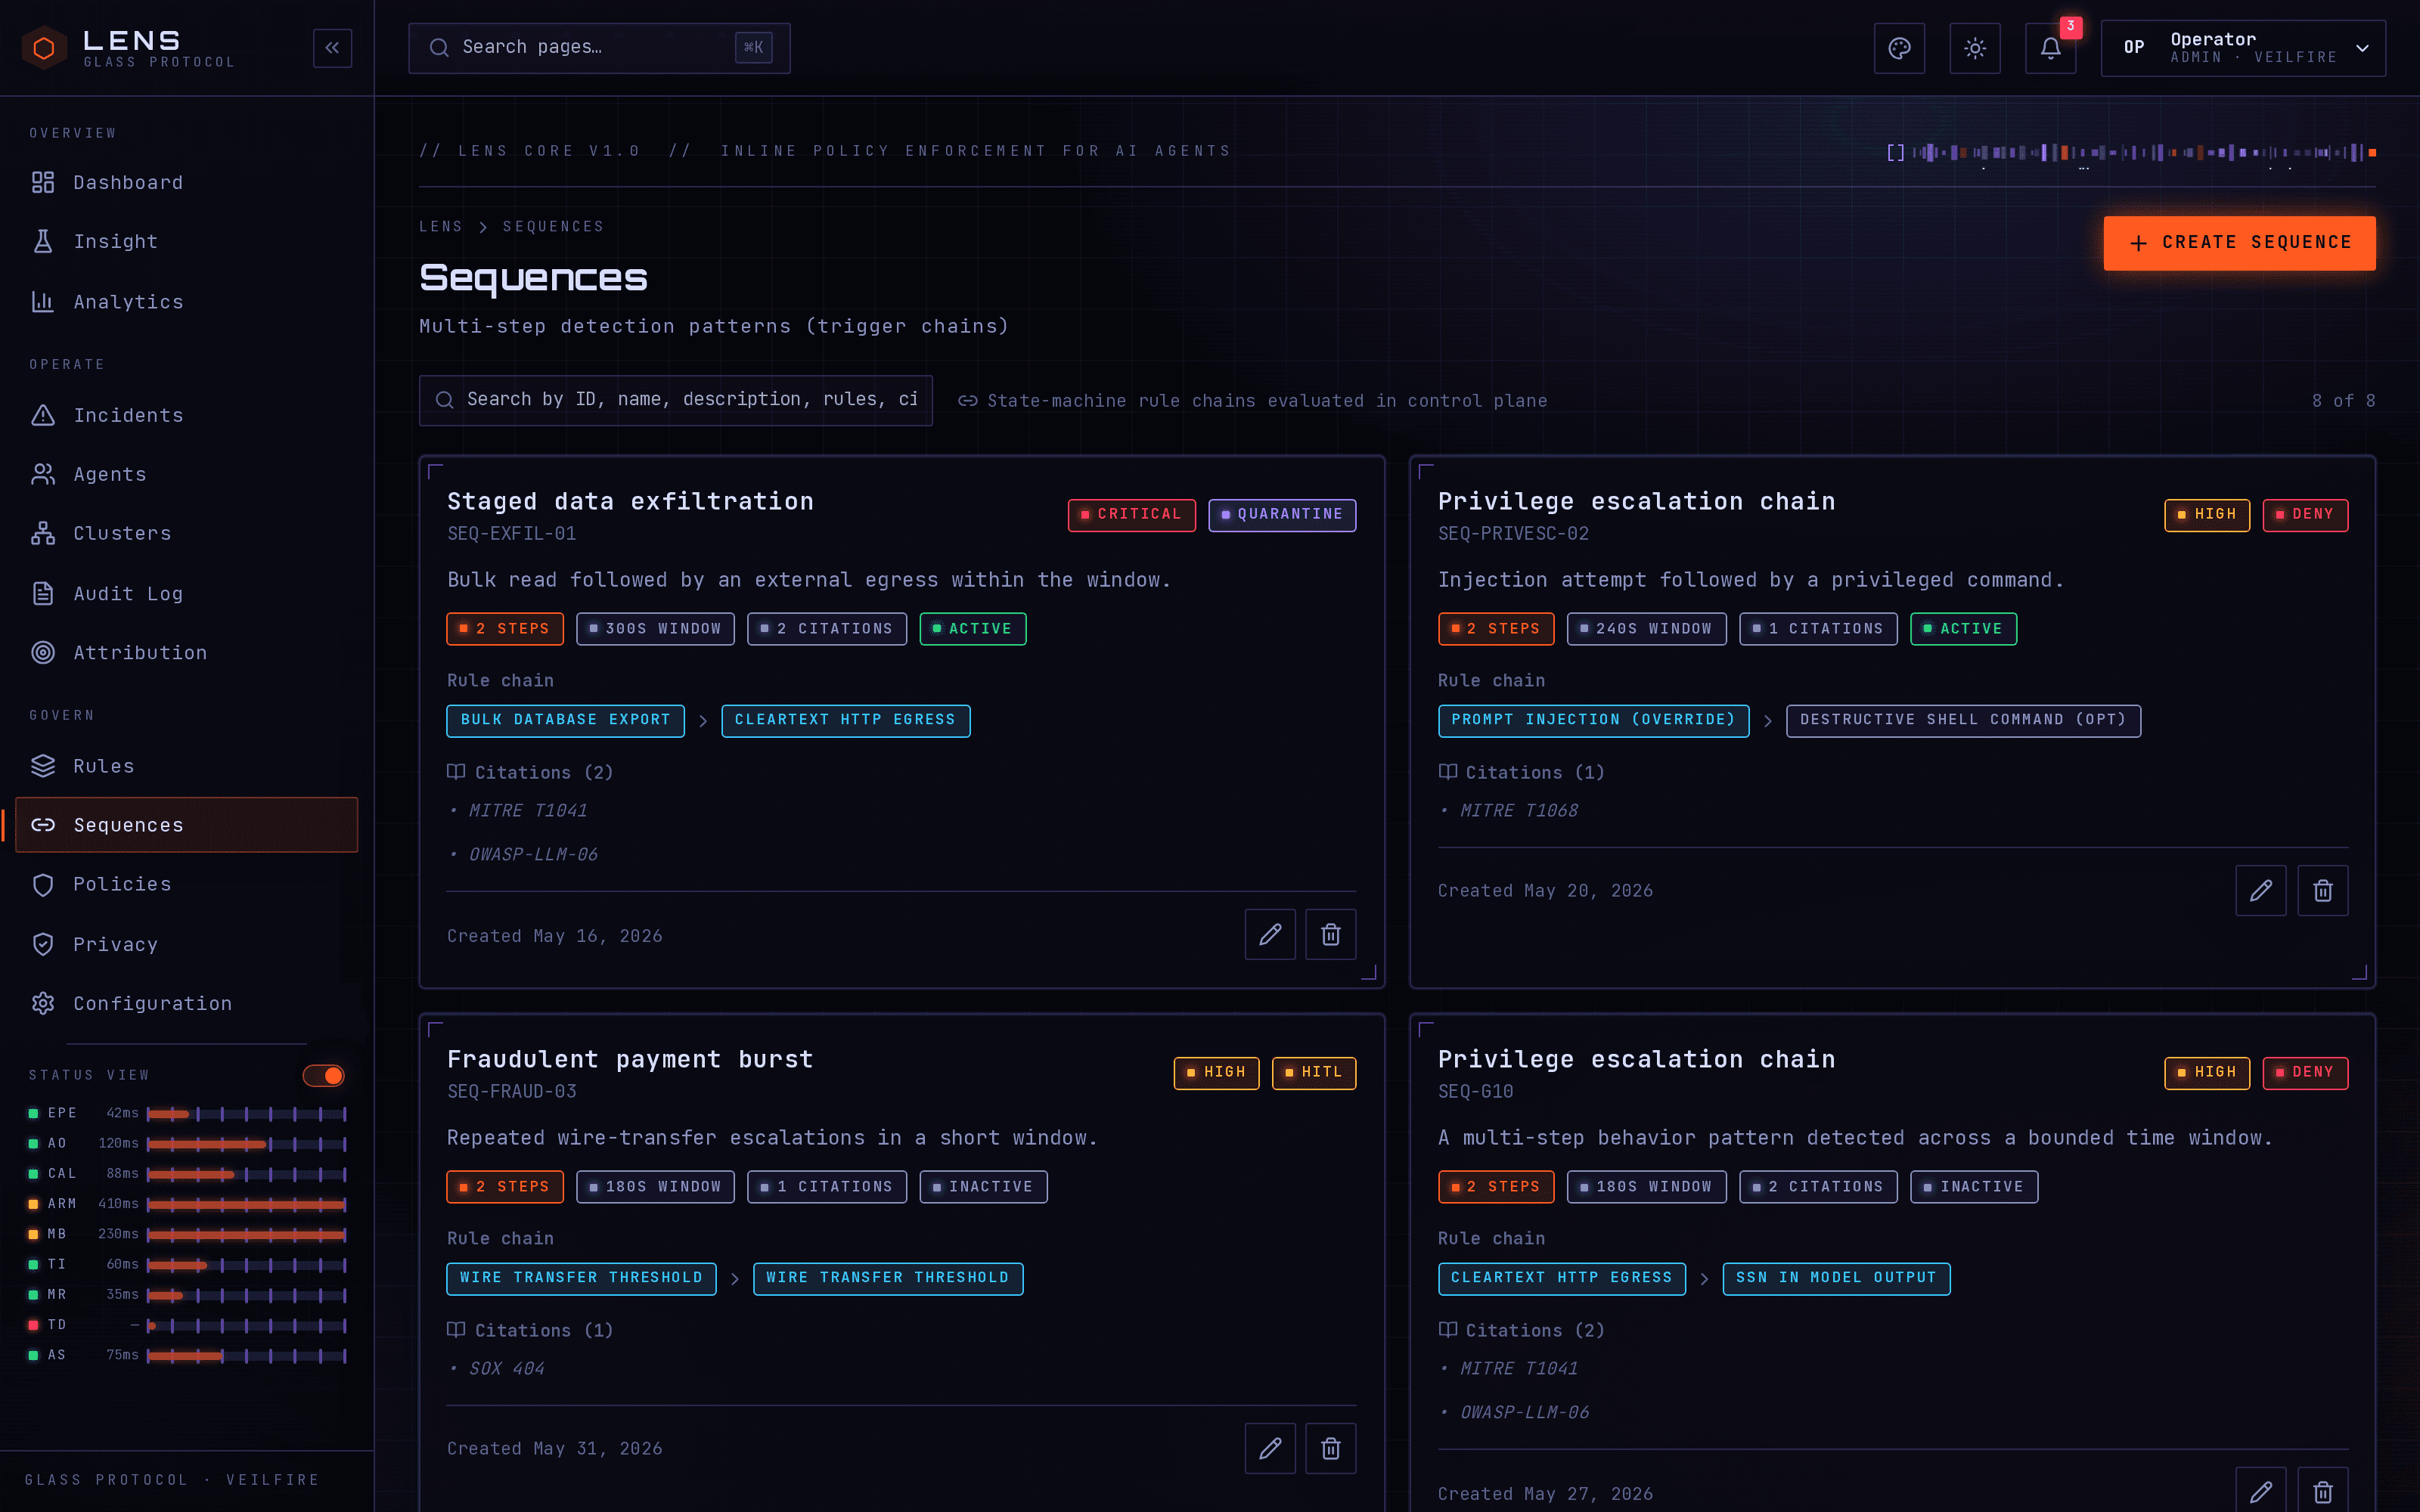The width and height of the screenshot is (2420, 1512).
Task: Edit the Staged data exfiltration sequence
Action: click(x=1270, y=935)
